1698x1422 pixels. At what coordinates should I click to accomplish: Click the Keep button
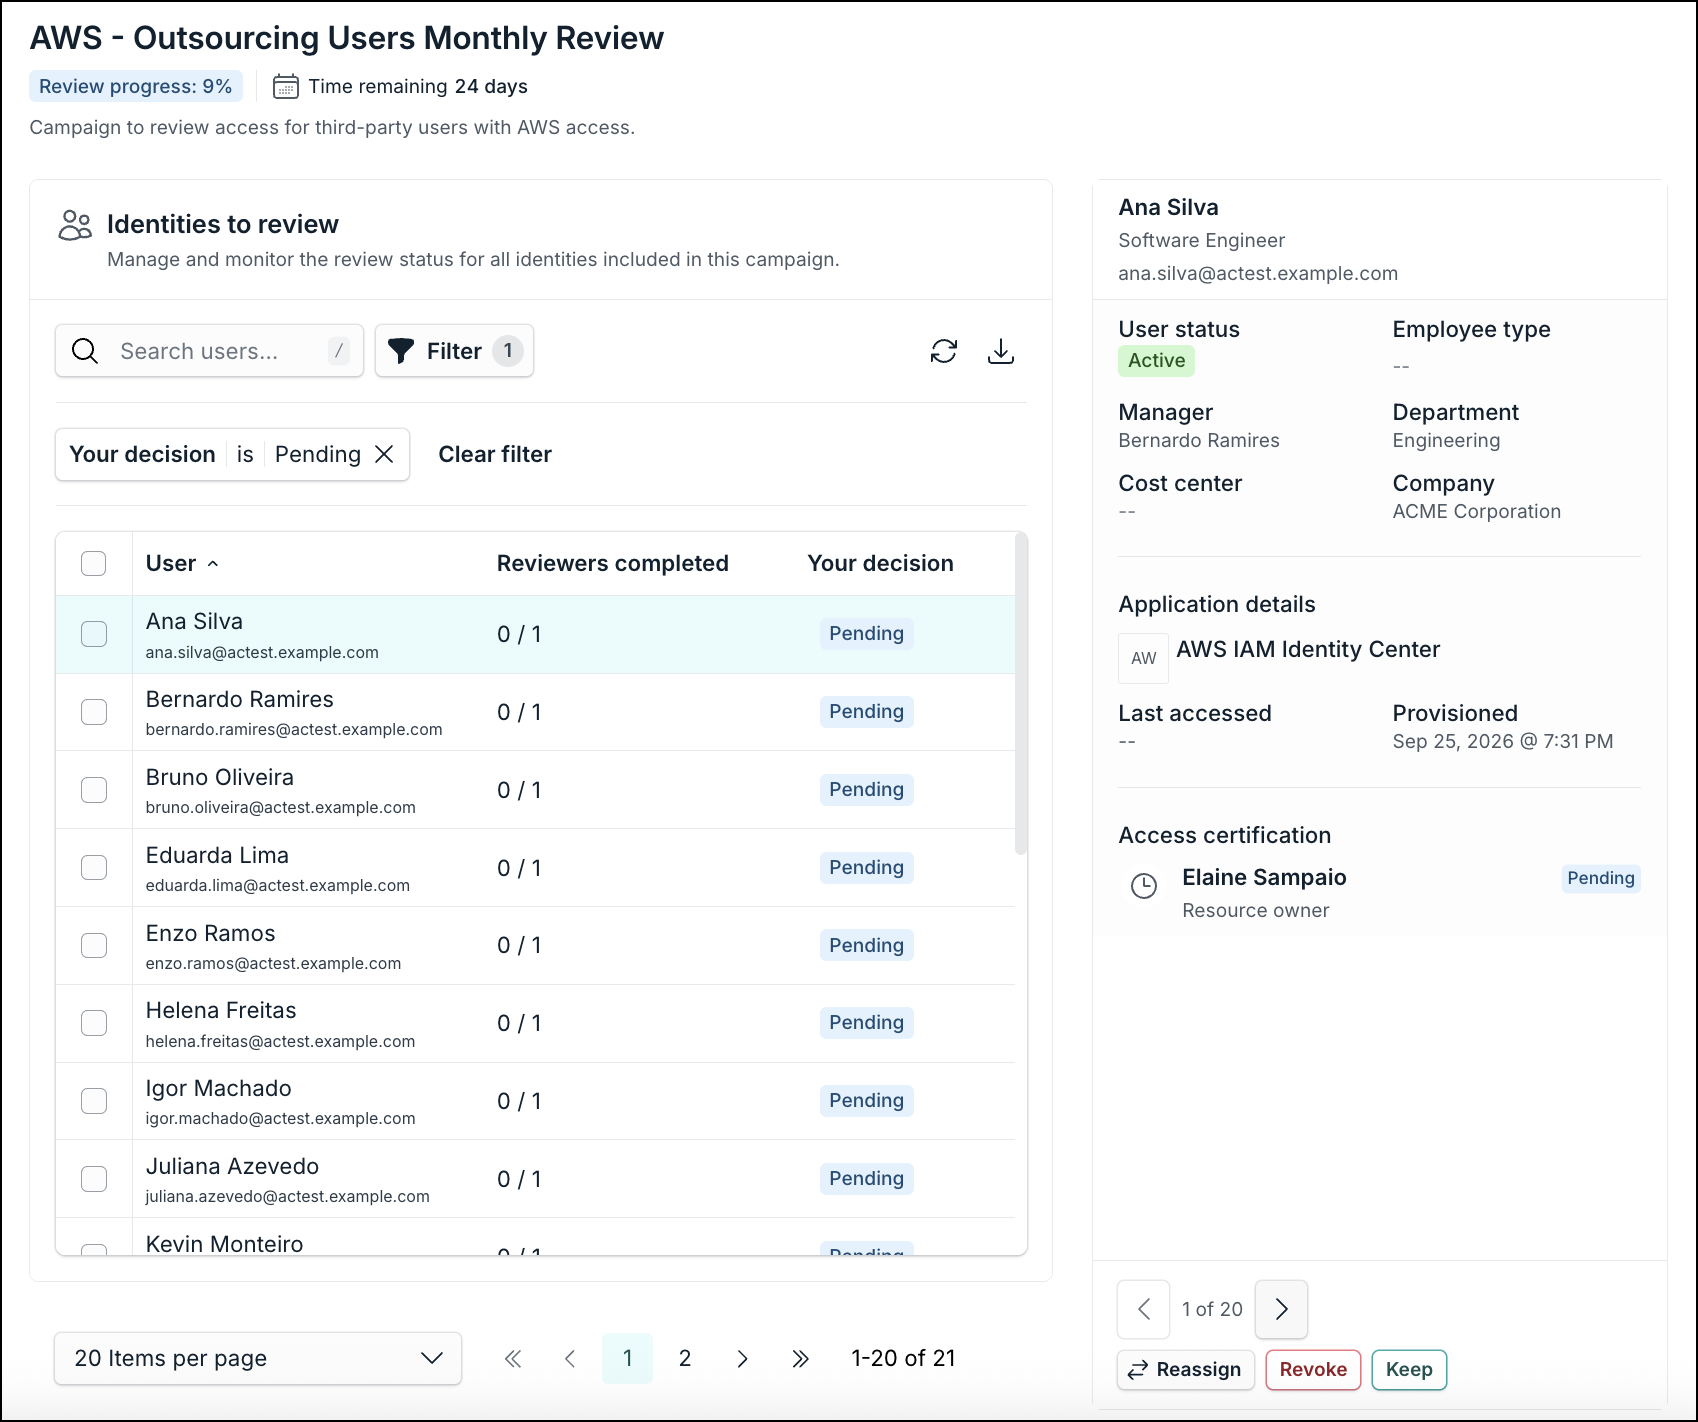[x=1409, y=1370]
